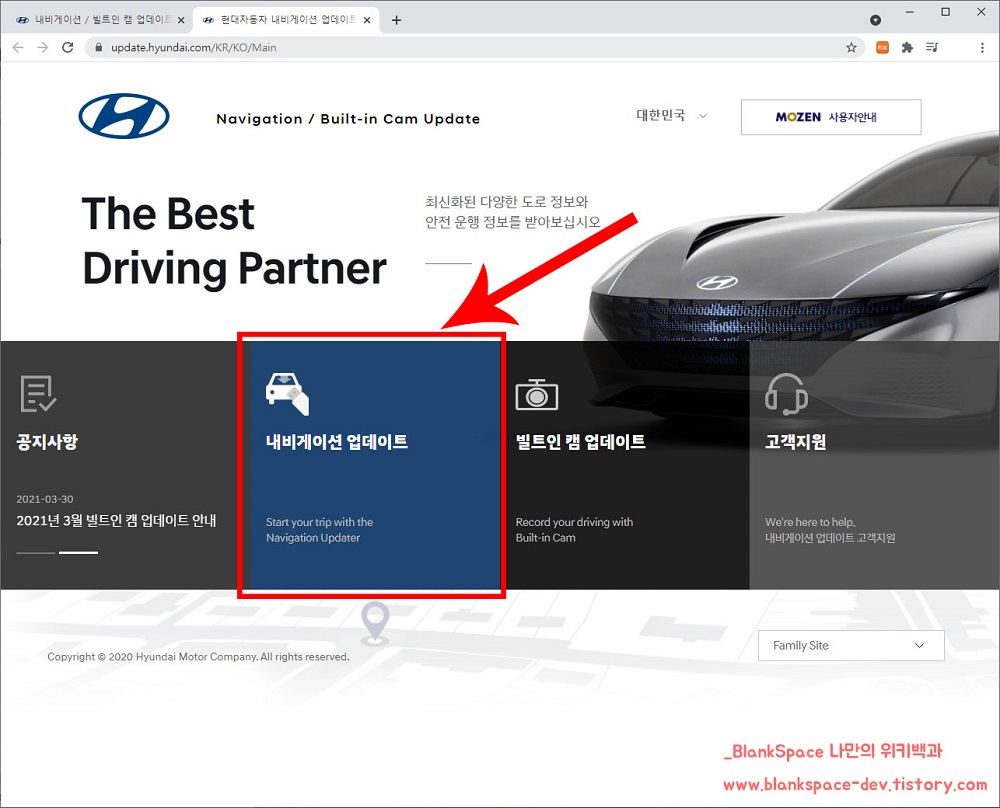1000x808 pixels.
Task: Click the 최신화된 다양한 도로 정보와 tagline text
Action: tap(506, 202)
